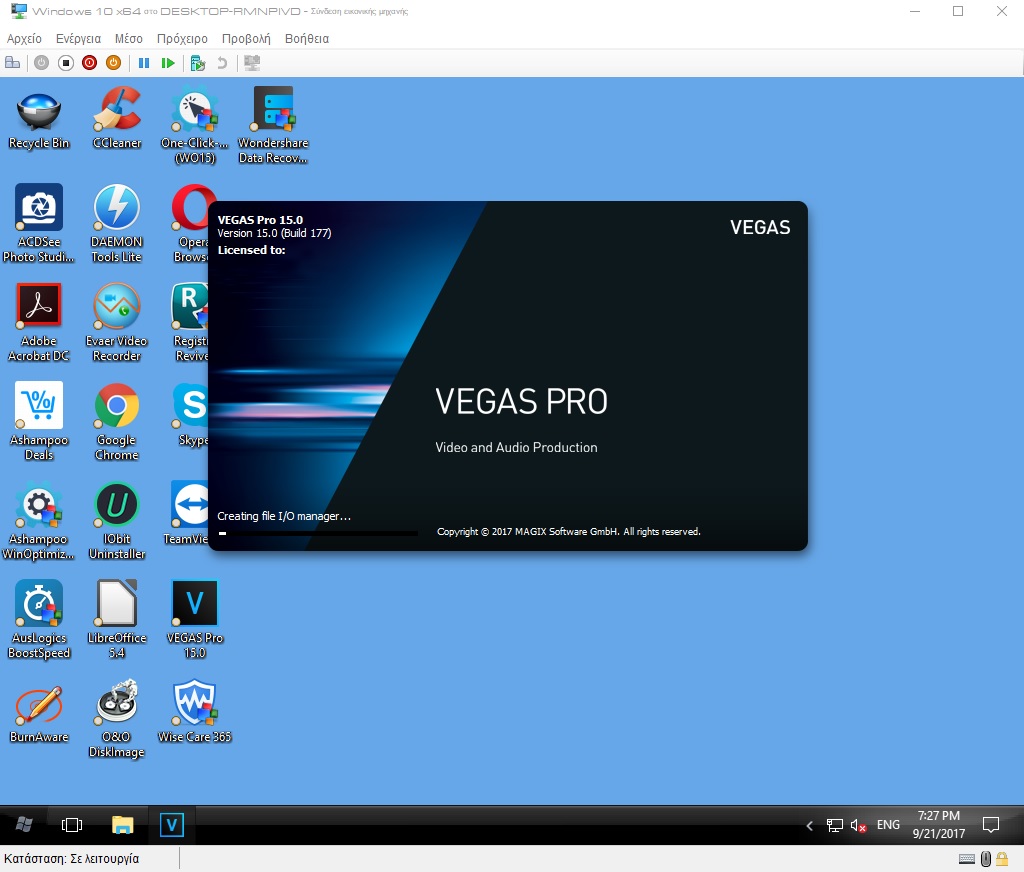Open File Explorer from the taskbar
This screenshot has height=872, width=1024.
click(x=122, y=824)
